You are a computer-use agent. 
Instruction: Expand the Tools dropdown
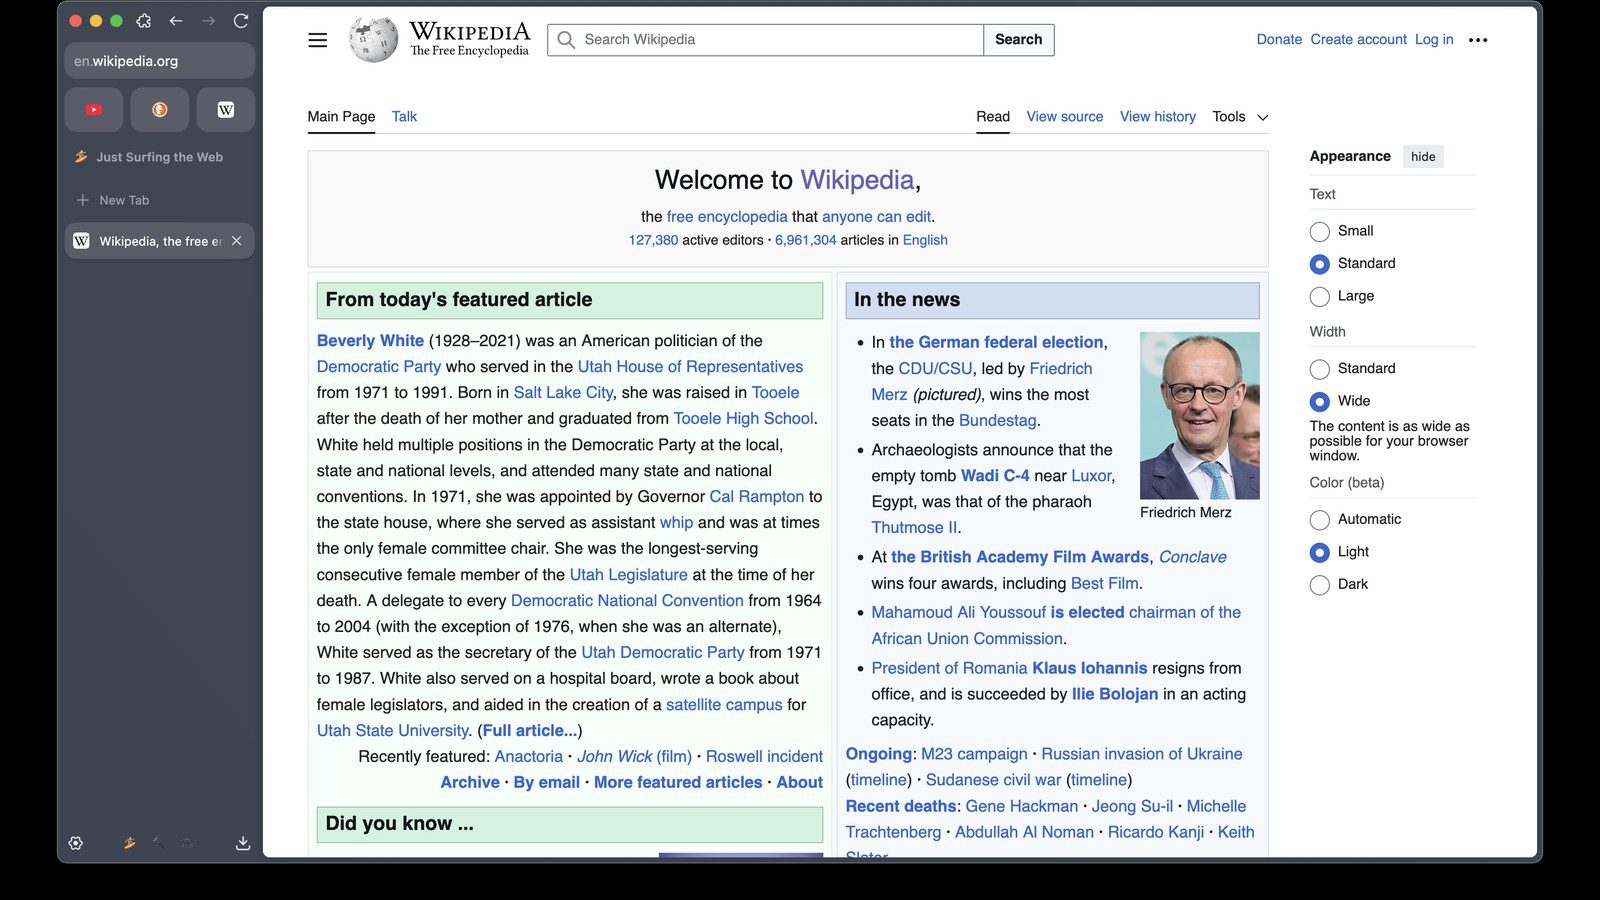pos(1240,117)
